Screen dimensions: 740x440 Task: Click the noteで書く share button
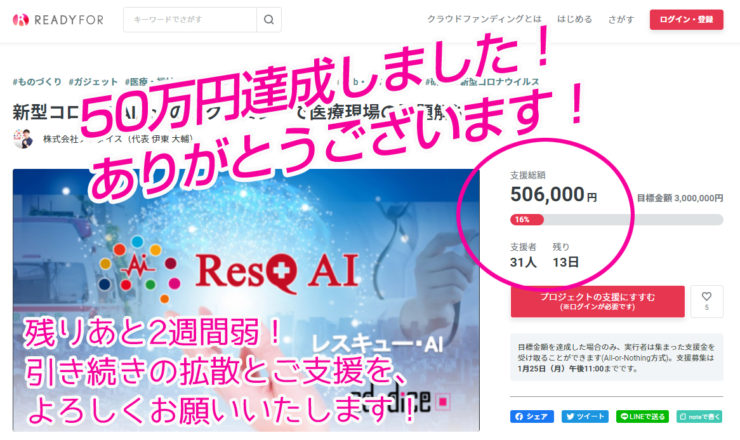(x=699, y=416)
